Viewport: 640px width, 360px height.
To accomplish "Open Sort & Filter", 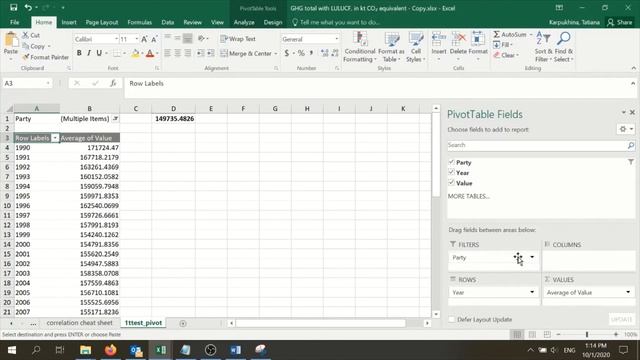I will point(543,47).
